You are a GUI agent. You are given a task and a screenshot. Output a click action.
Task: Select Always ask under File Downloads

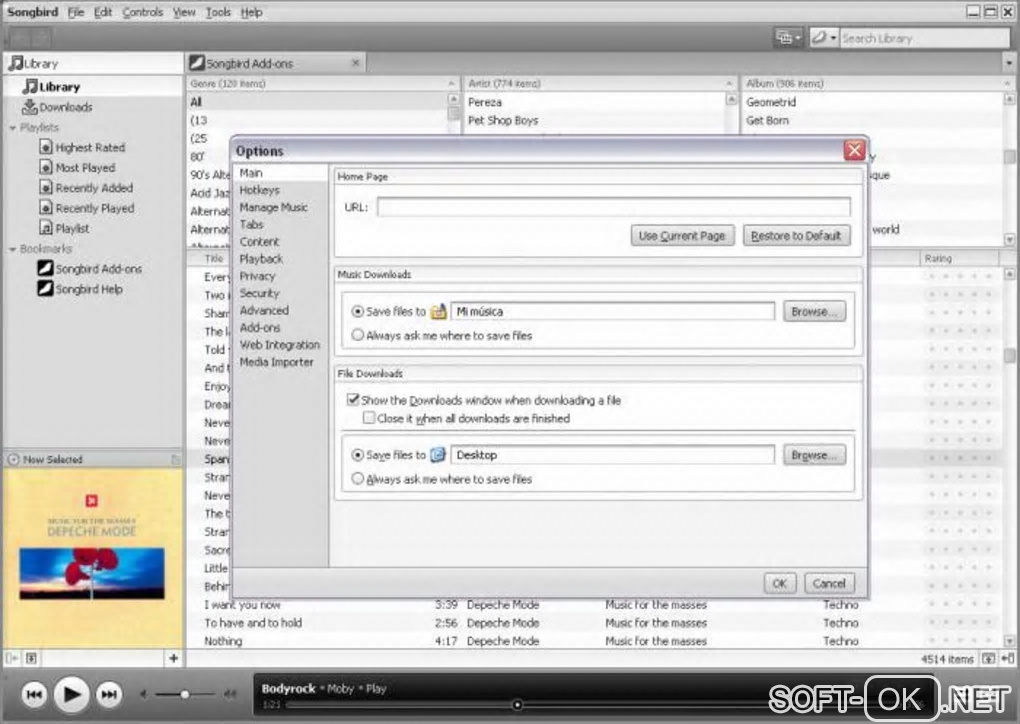tap(357, 479)
